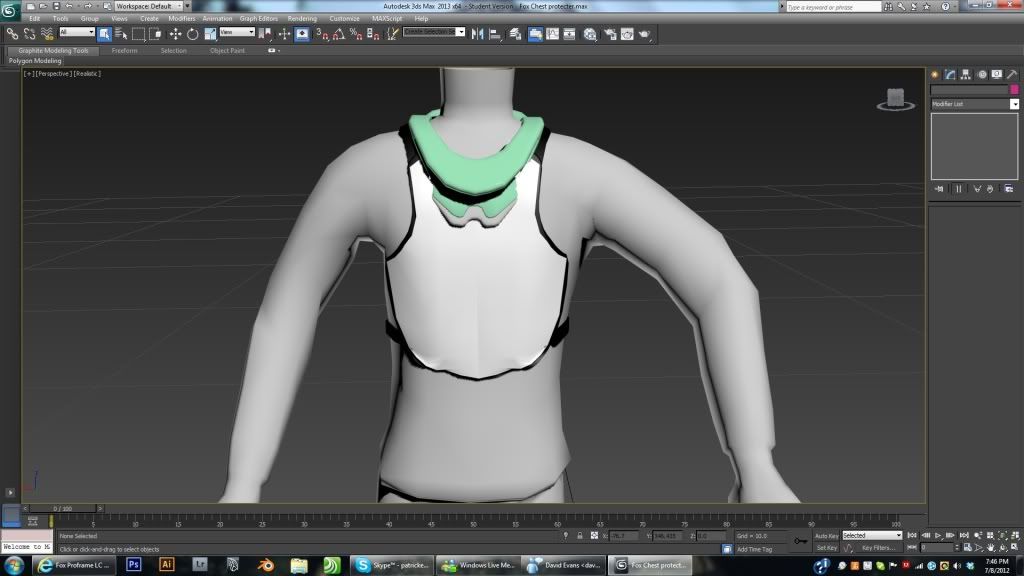The image size is (1024, 576).
Task: Click Add Time Tag
Action: click(x=754, y=549)
